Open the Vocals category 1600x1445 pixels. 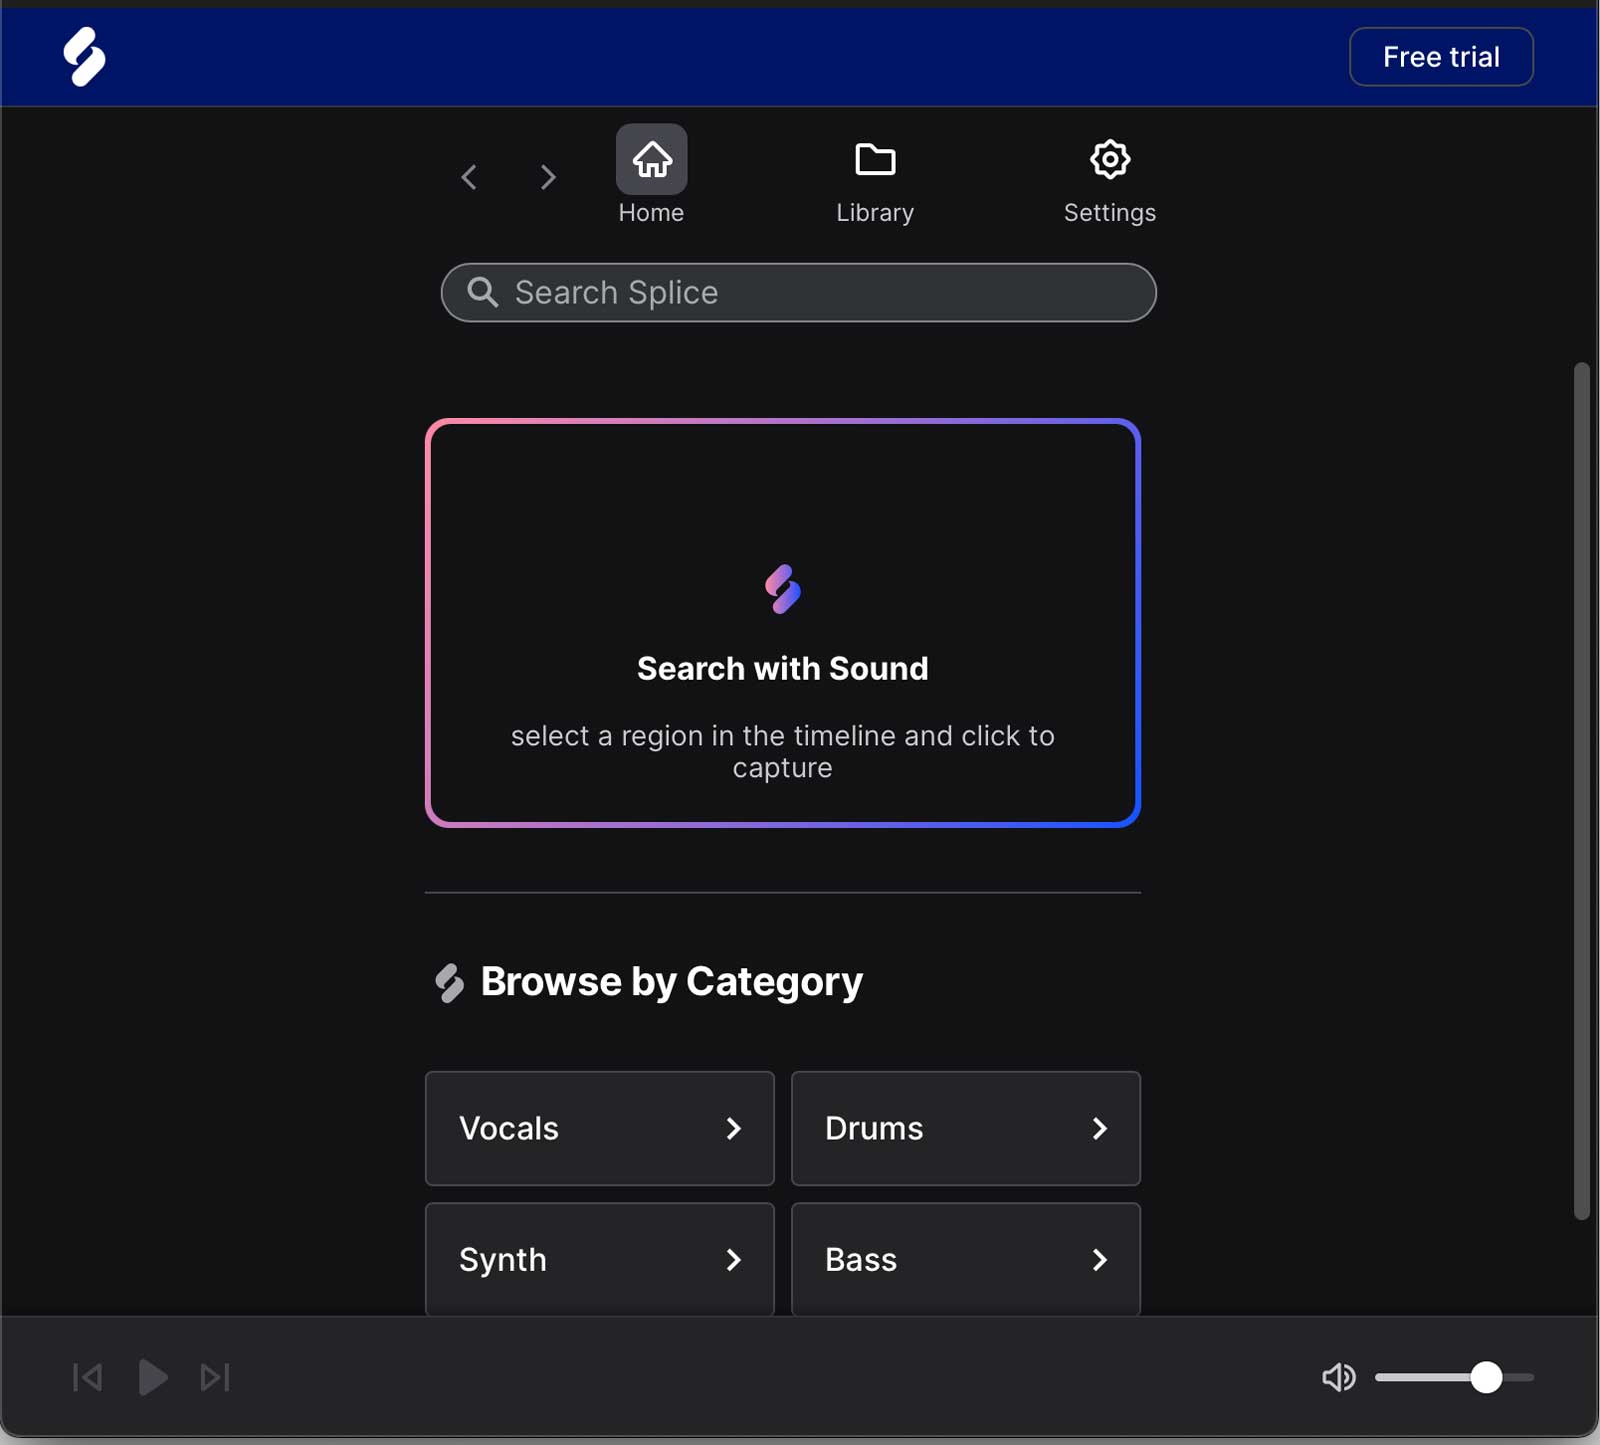tap(600, 1128)
